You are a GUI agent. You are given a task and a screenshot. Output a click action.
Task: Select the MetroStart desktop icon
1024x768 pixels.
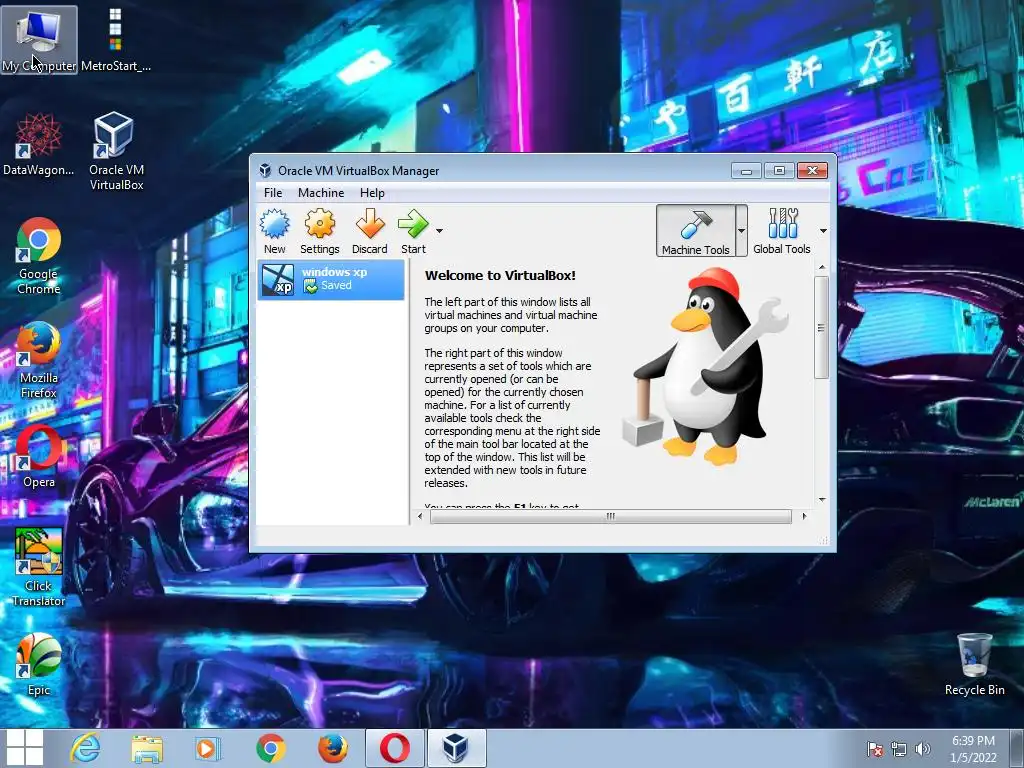coord(116,39)
